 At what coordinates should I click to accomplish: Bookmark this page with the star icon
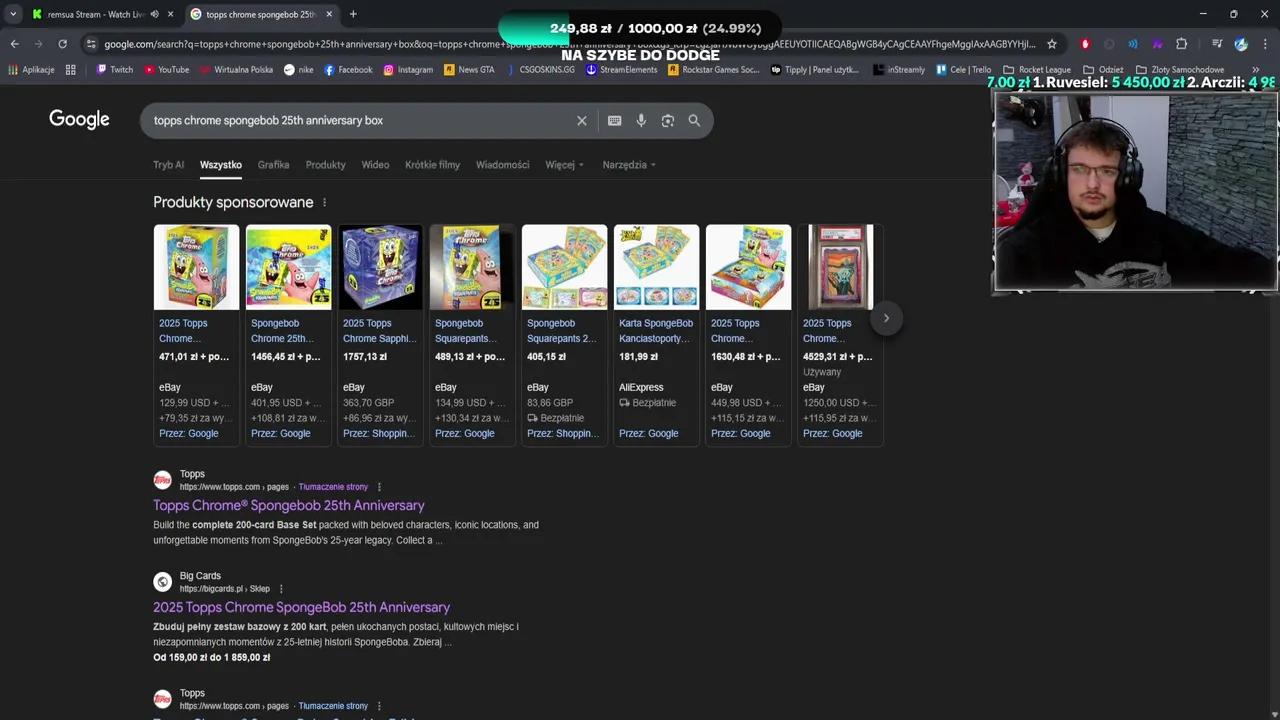(x=1052, y=44)
